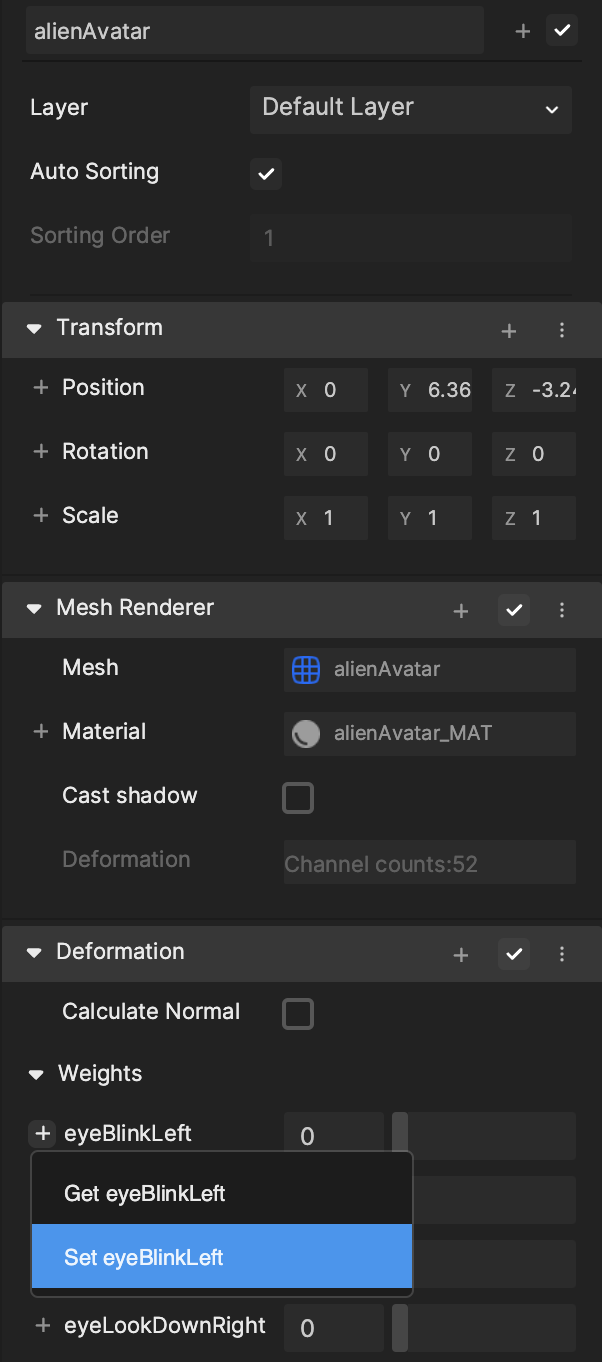Open the Default Layer dropdown
Image resolution: width=602 pixels, height=1362 pixels.
click(x=410, y=108)
